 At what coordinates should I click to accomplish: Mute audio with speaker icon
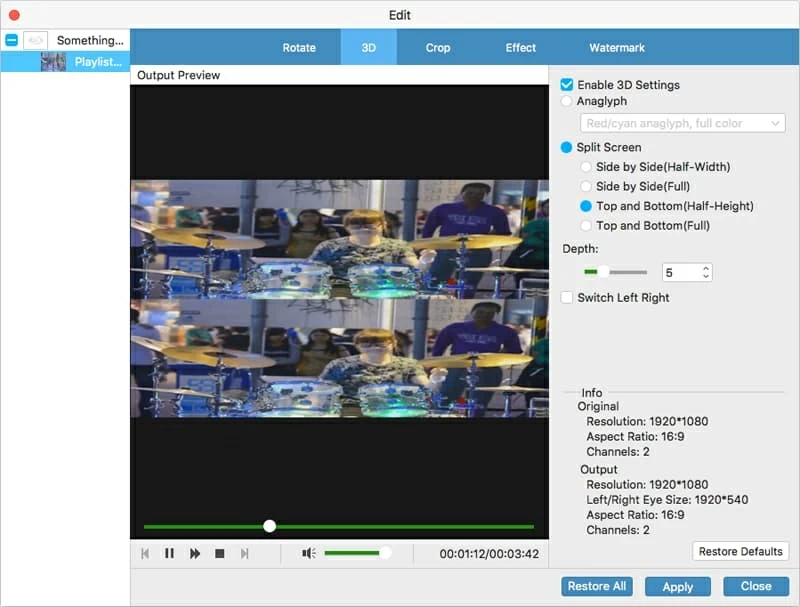[x=309, y=553]
